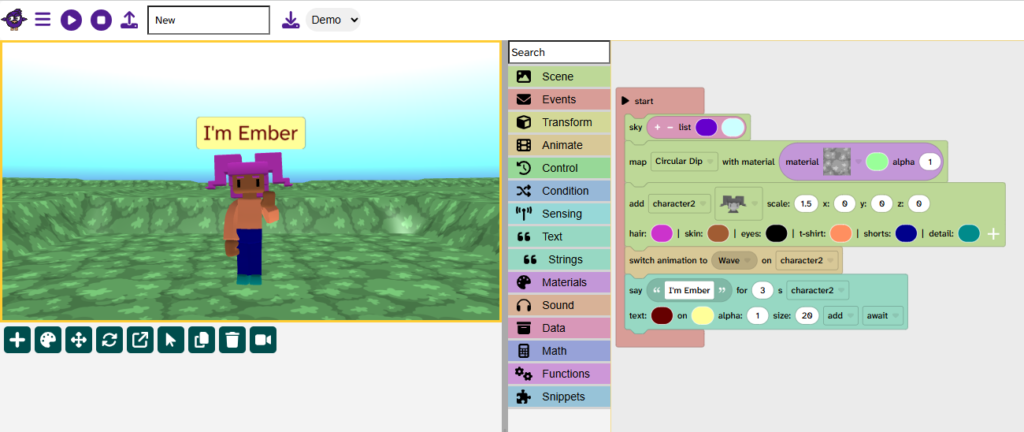Click the Flock bird logo icon
Viewport: 1024px width, 432px height.
14,20
